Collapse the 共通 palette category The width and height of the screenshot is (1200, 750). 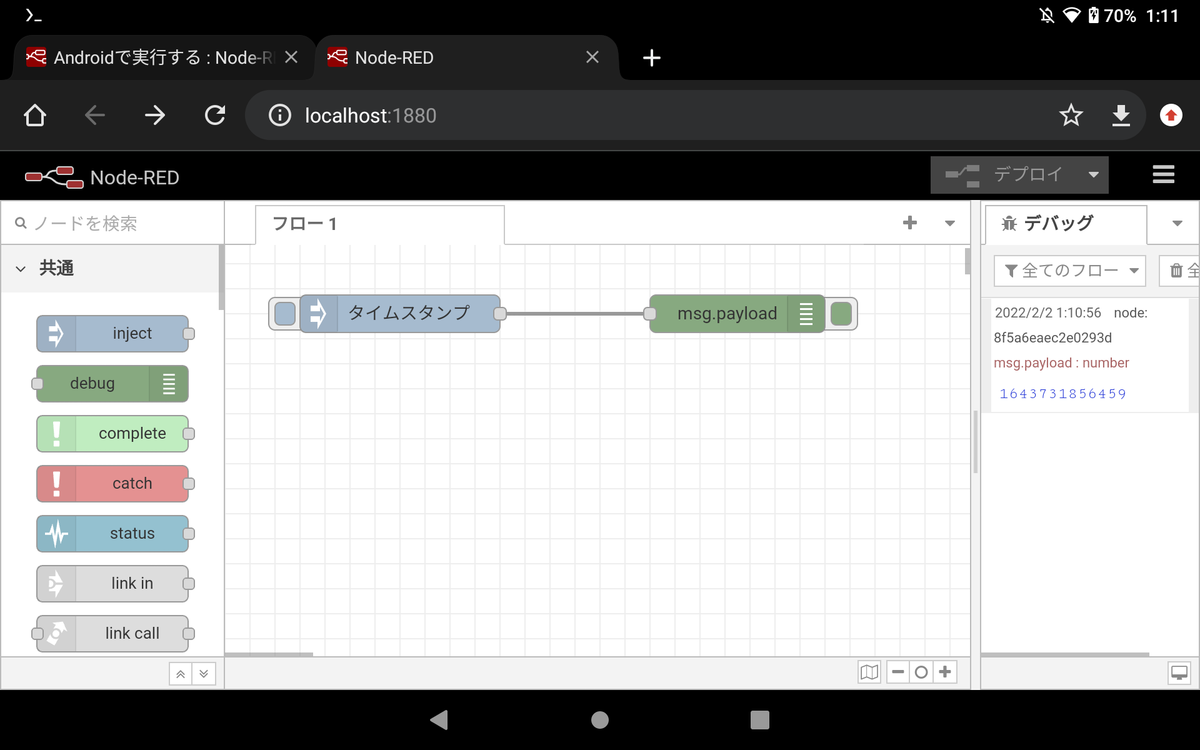tap(112, 268)
